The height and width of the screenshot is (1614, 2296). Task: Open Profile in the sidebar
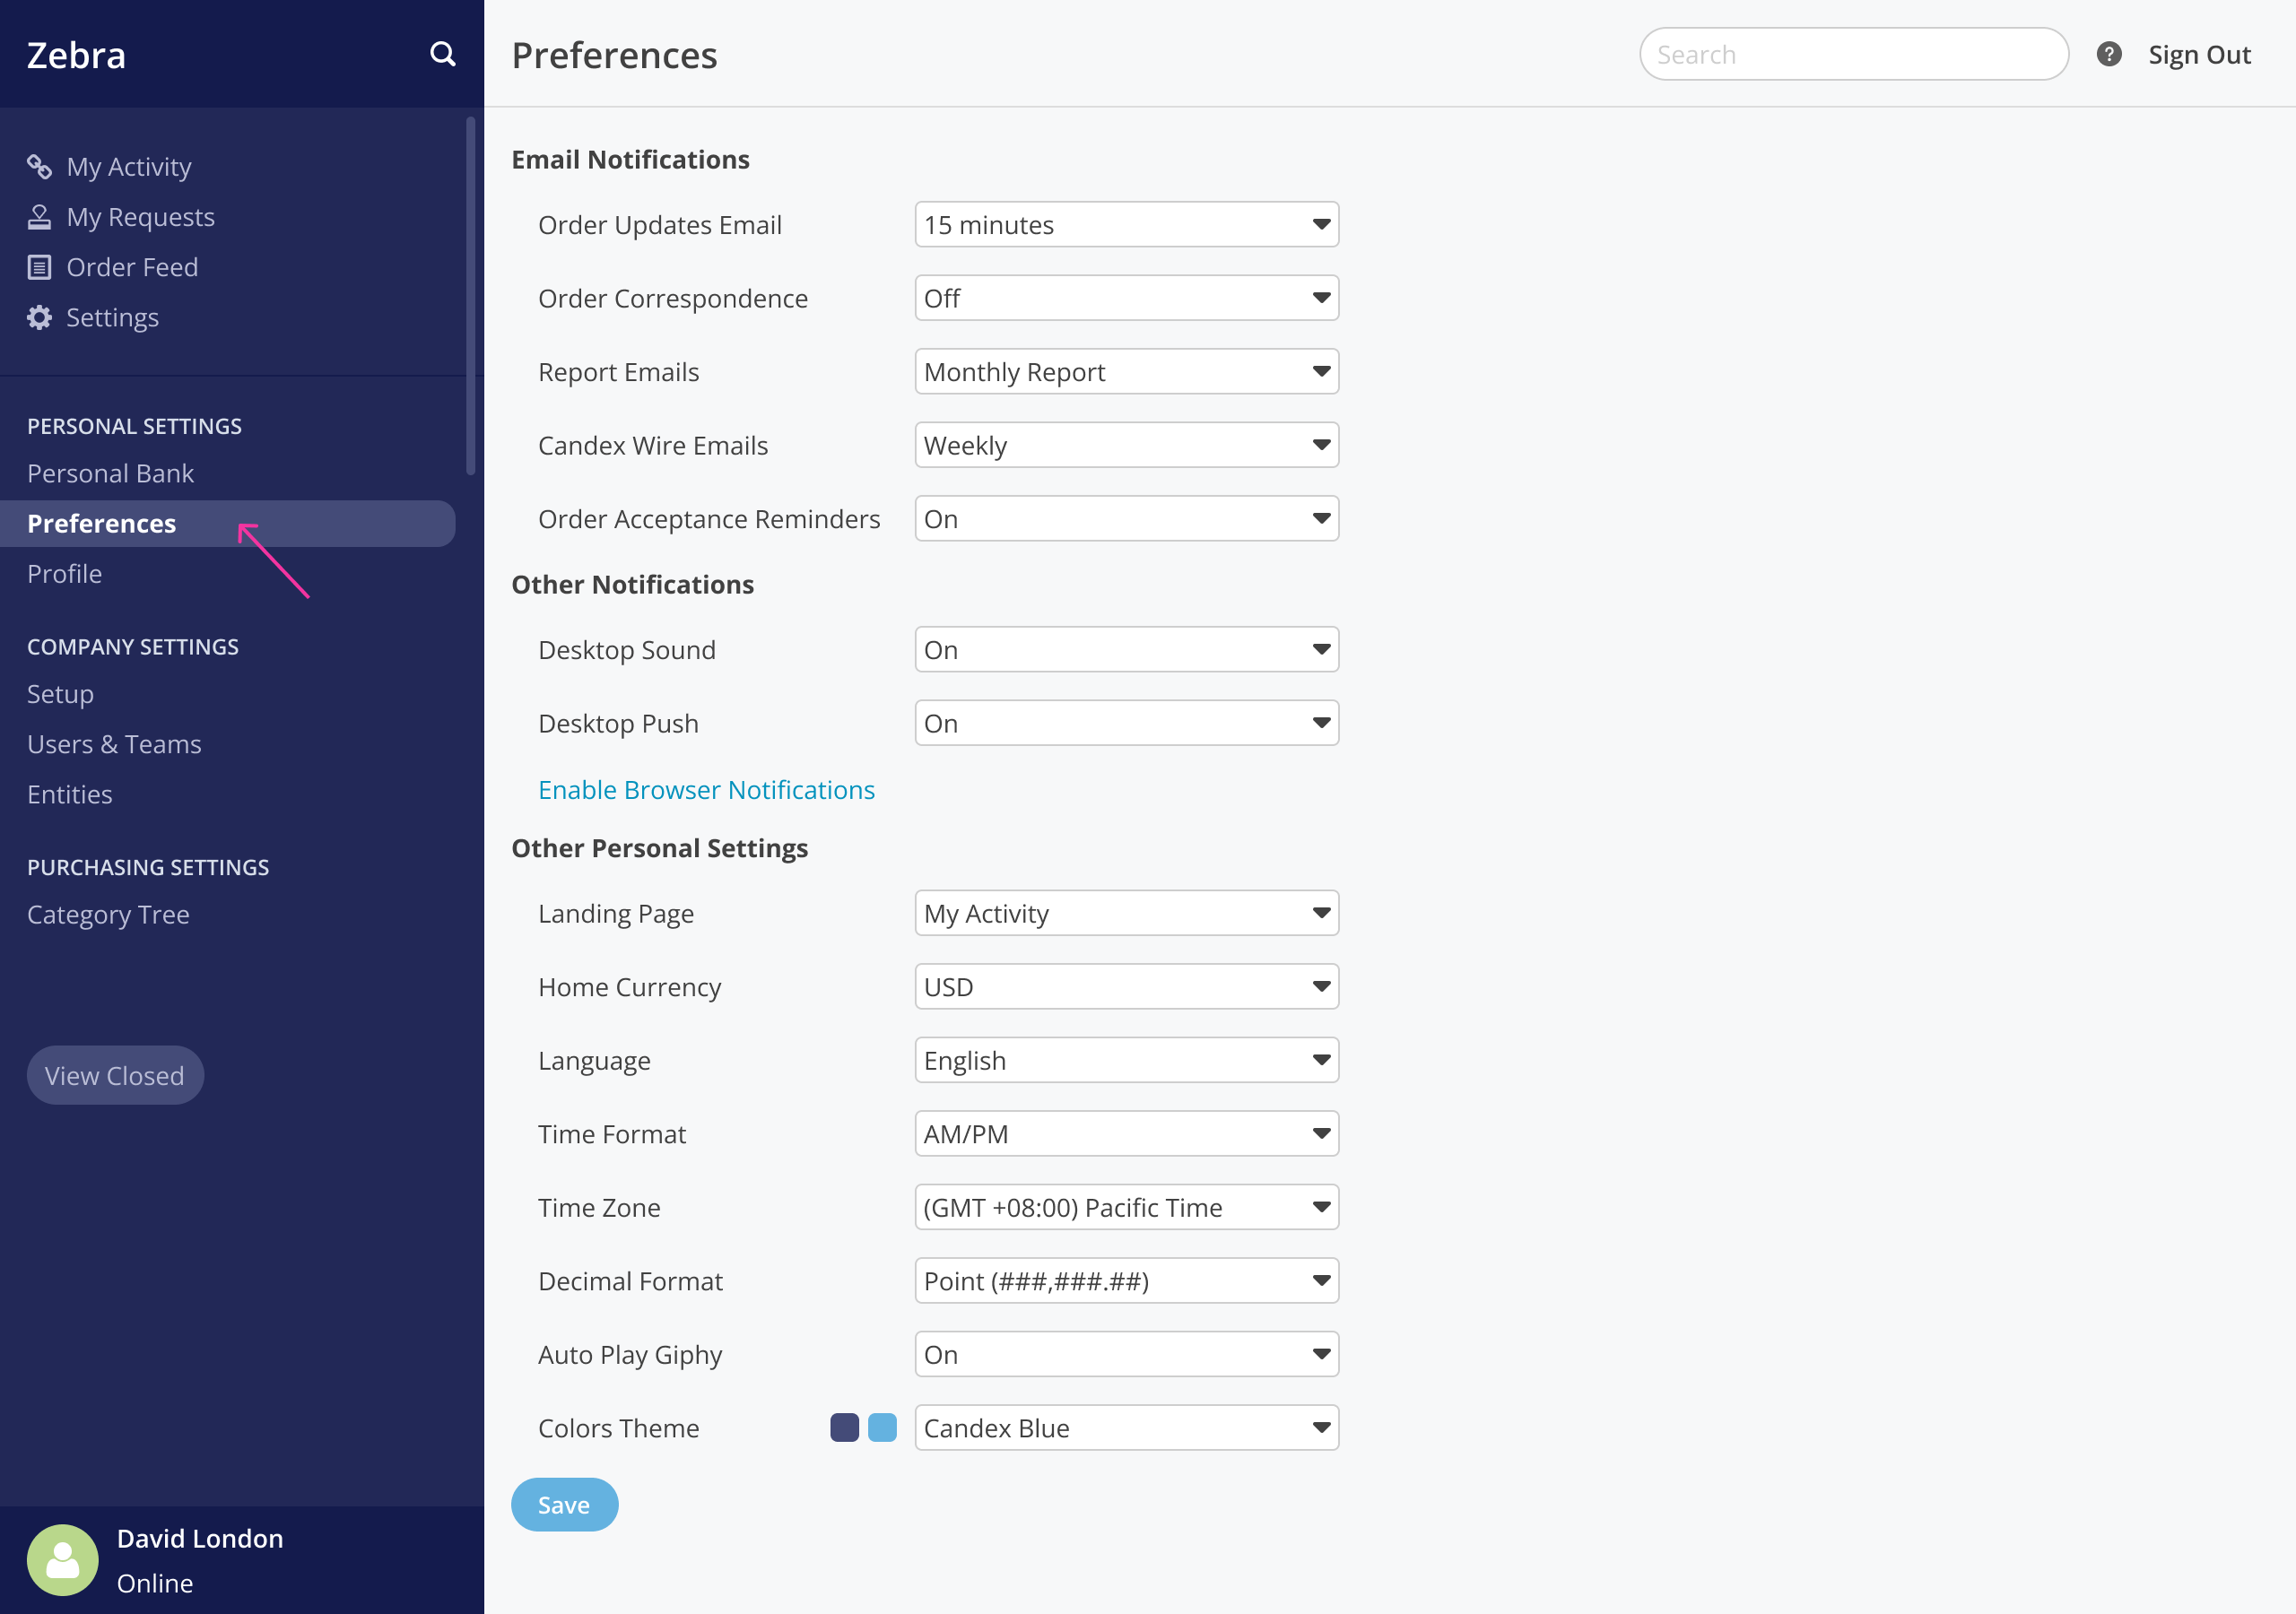click(x=65, y=574)
